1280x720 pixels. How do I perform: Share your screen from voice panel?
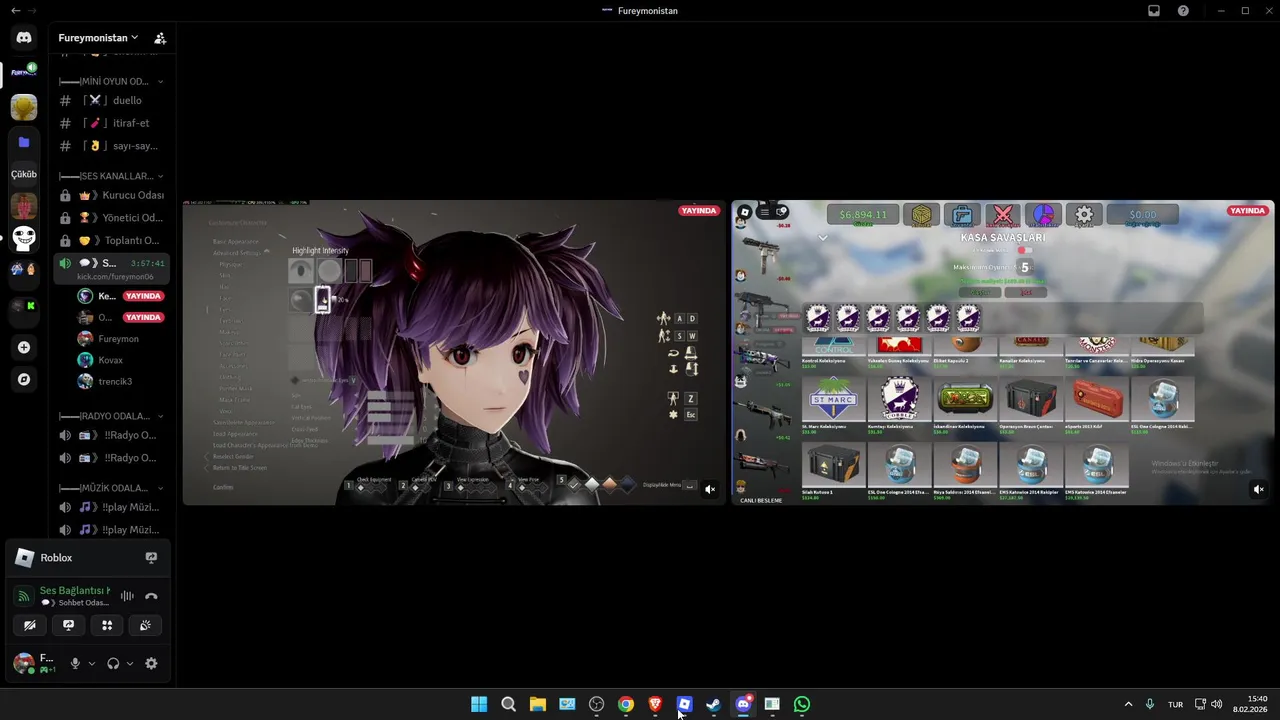[68, 625]
